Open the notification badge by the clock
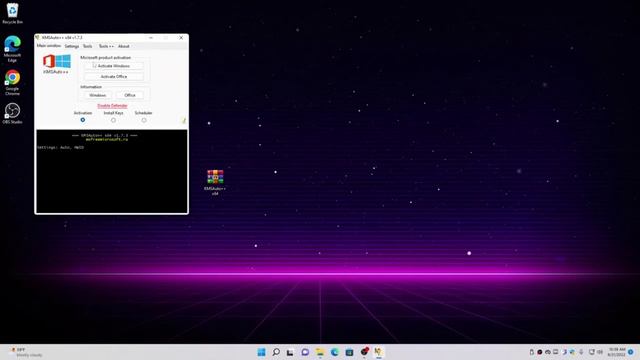 tap(631, 352)
